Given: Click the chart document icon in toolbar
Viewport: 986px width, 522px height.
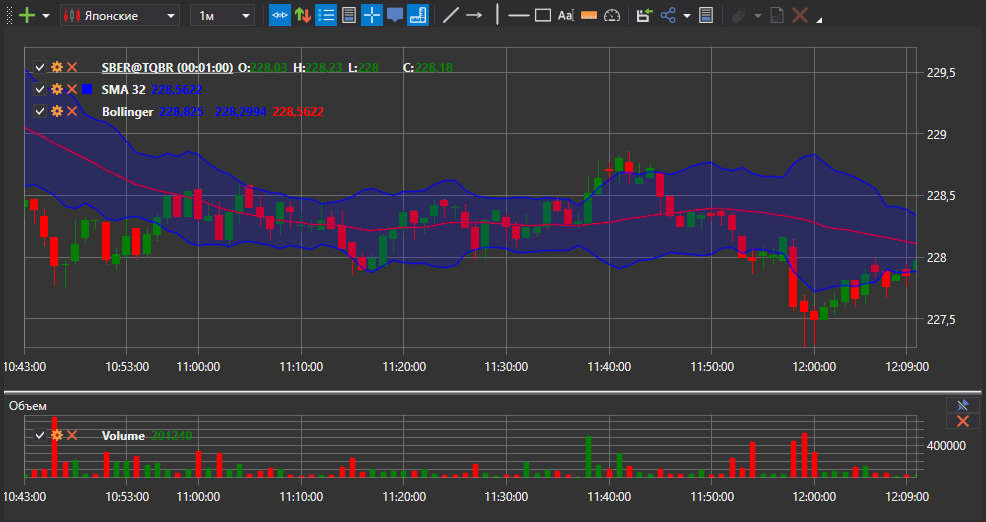Looking at the screenshot, I should [x=777, y=15].
